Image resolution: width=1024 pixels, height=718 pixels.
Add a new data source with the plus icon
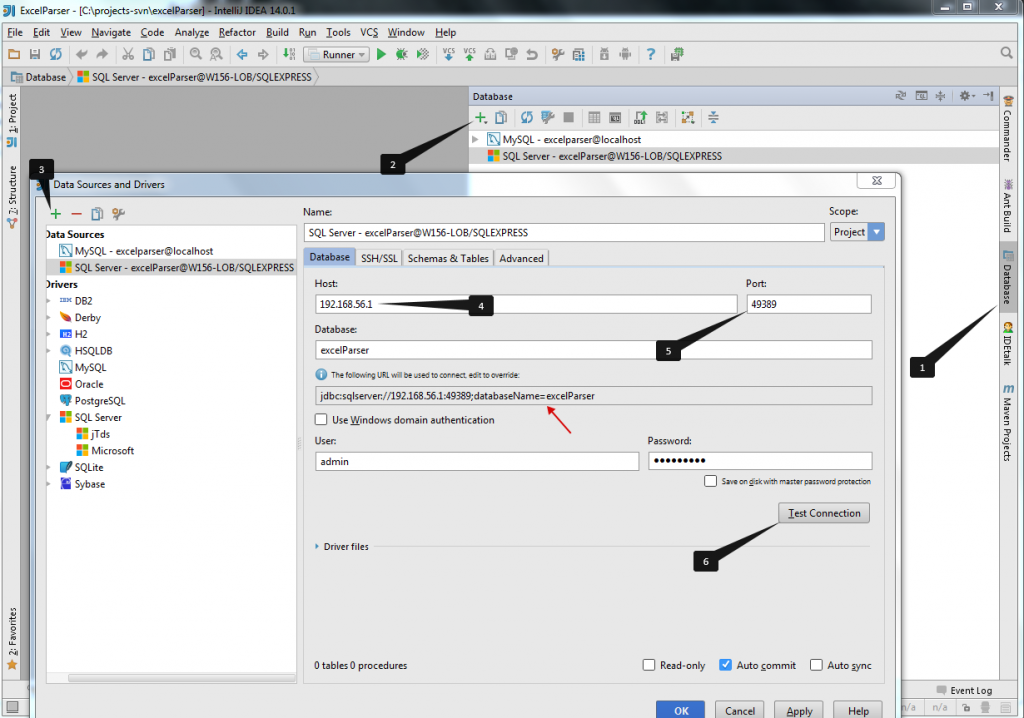pos(55,213)
